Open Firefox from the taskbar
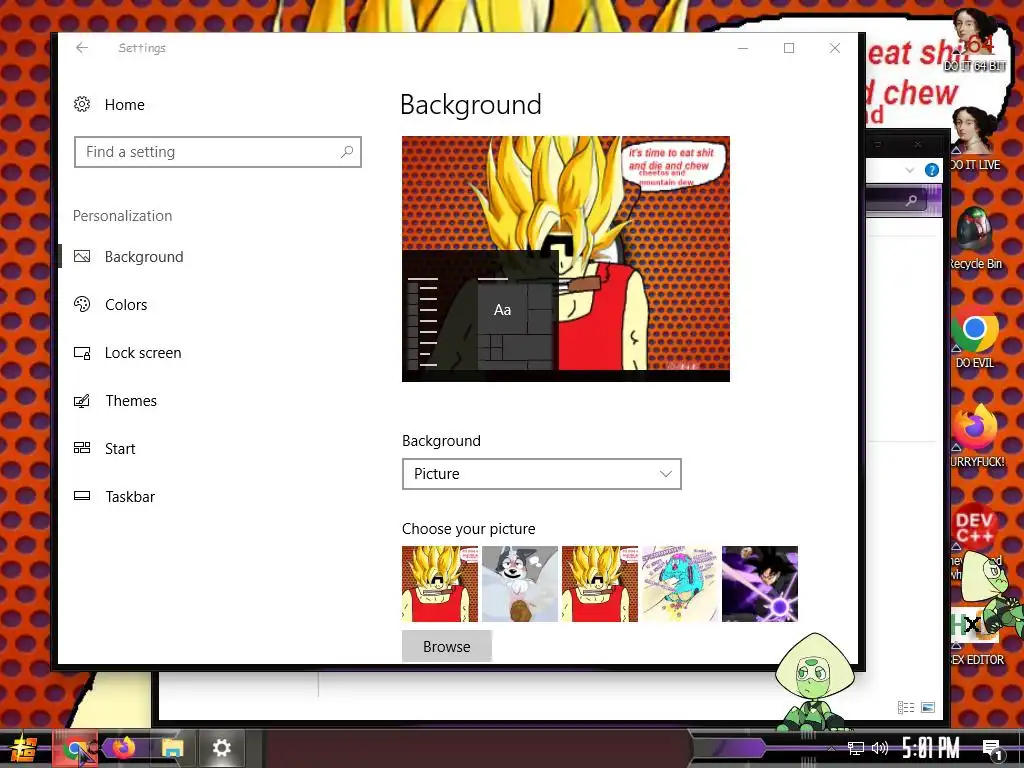 (122, 748)
